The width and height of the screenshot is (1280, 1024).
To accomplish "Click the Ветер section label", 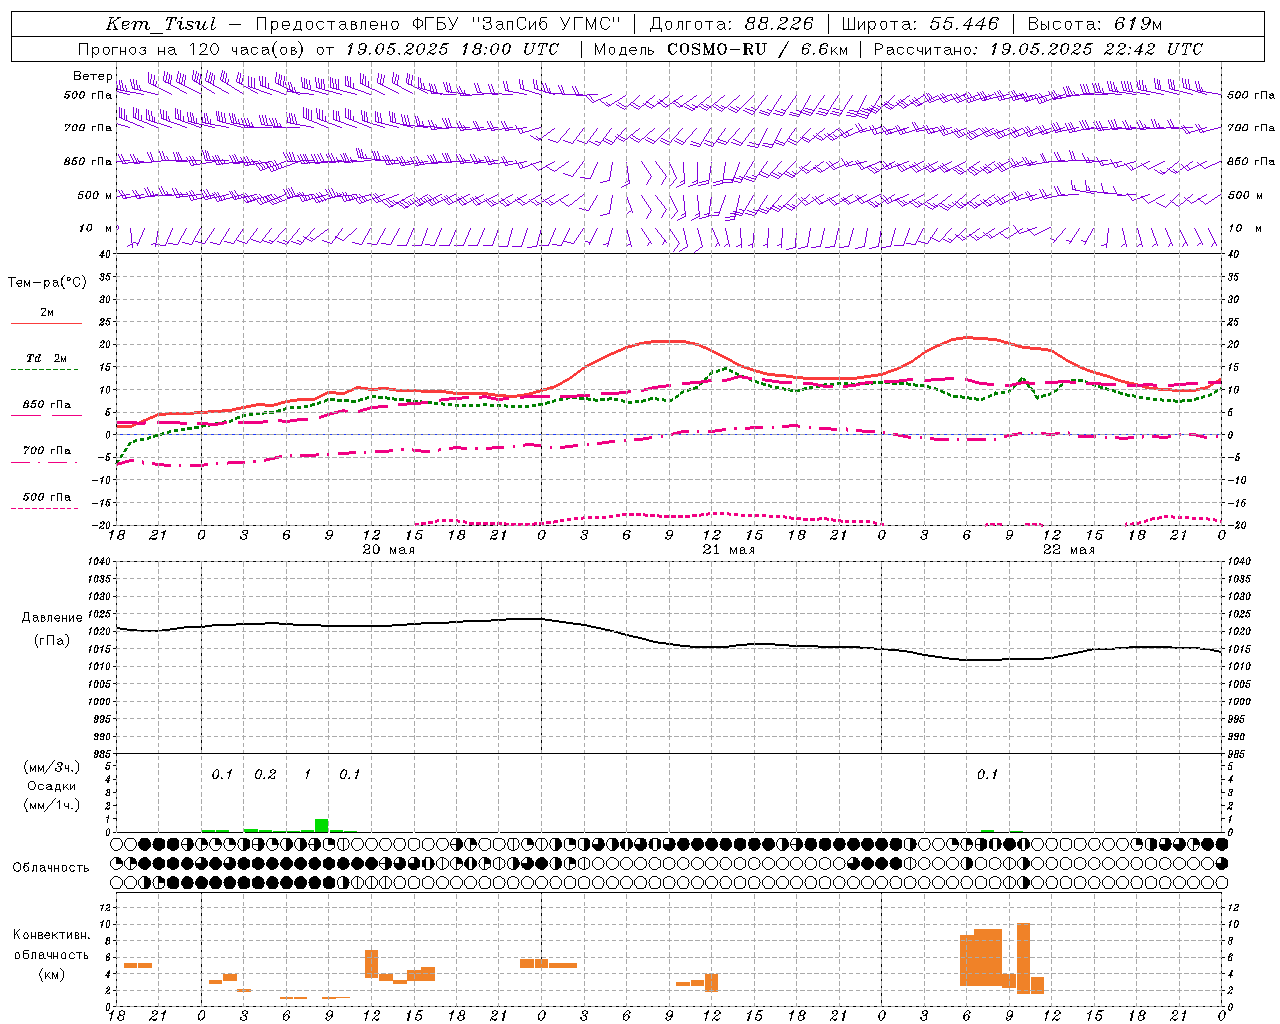I will point(93,76).
